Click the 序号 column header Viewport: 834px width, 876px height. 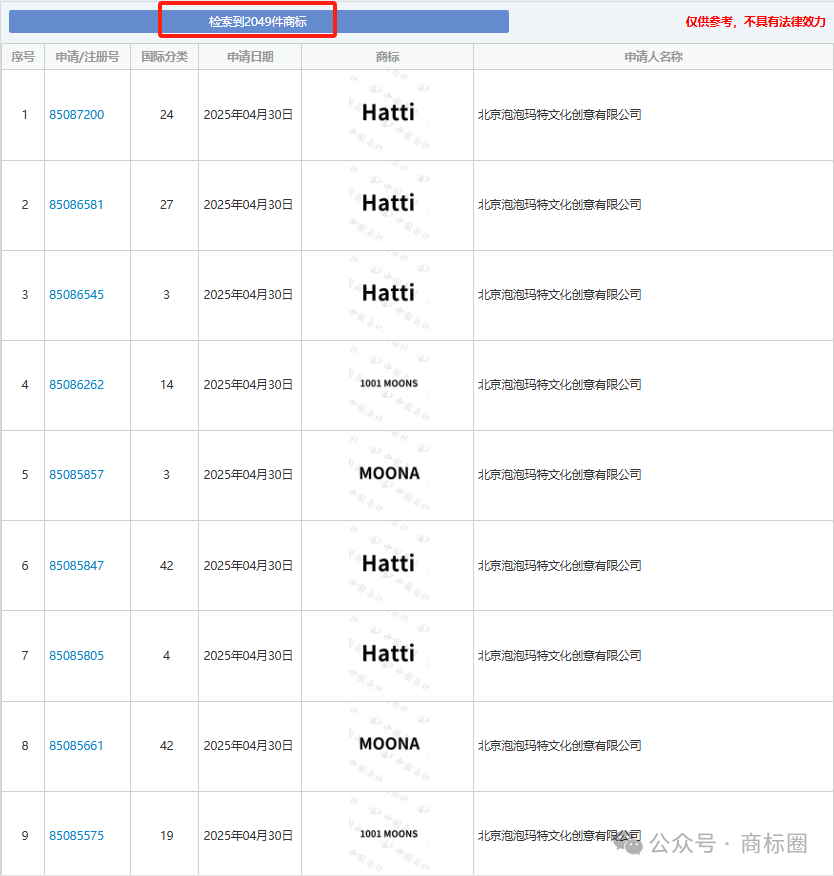coord(23,56)
